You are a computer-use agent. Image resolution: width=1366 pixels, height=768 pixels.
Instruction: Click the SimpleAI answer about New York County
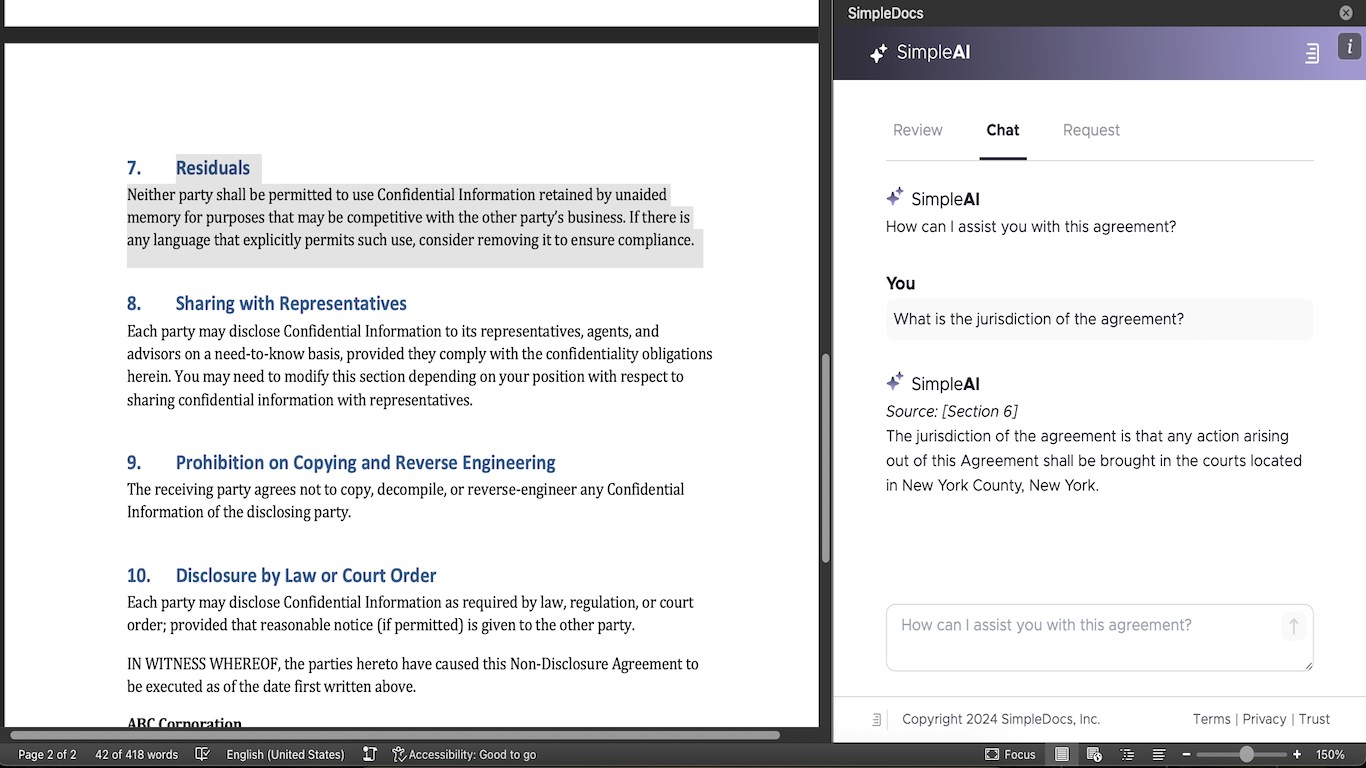click(x=1094, y=461)
